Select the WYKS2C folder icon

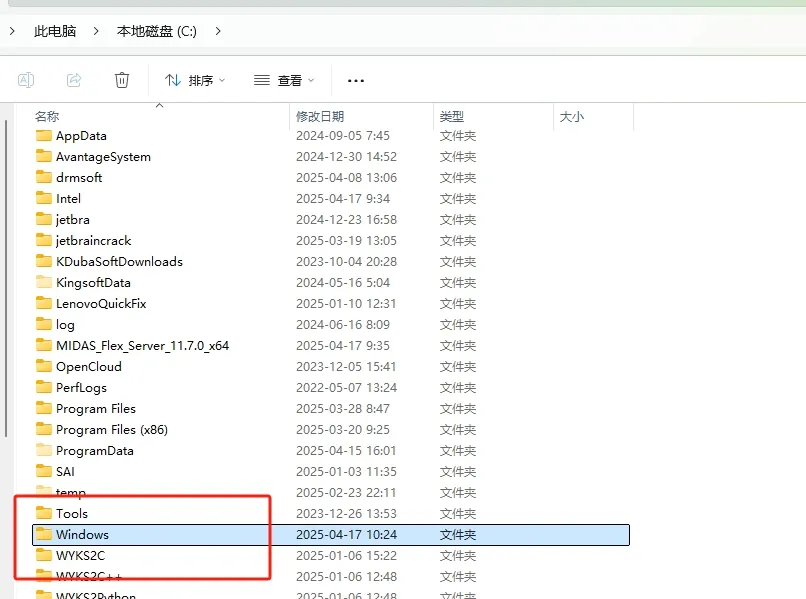coord(44,555)
